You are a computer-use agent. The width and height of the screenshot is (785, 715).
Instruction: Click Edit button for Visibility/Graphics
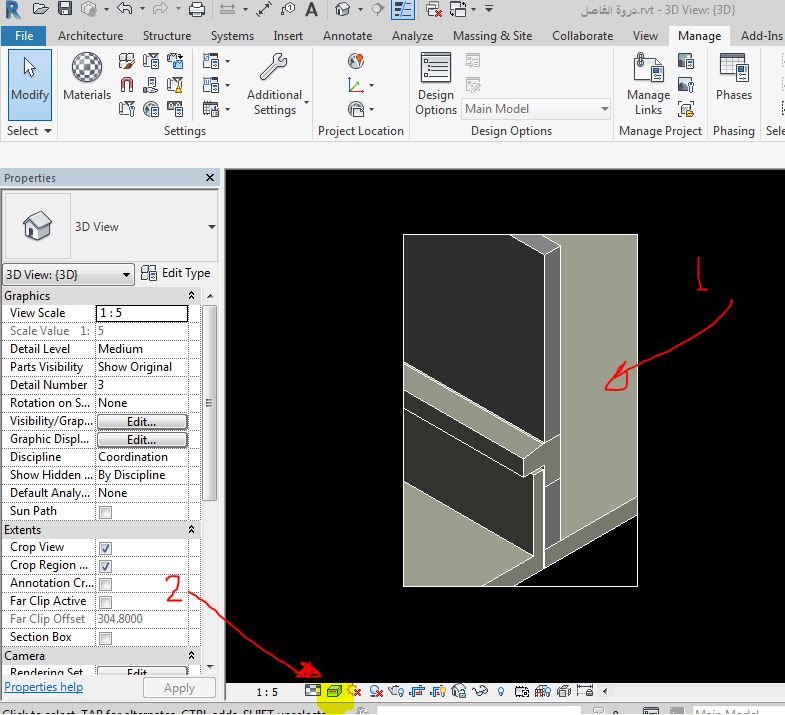coord(142,422)
